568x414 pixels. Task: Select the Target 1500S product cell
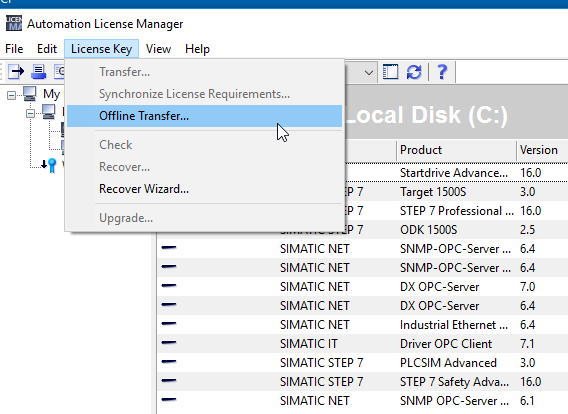click(433, 192)
